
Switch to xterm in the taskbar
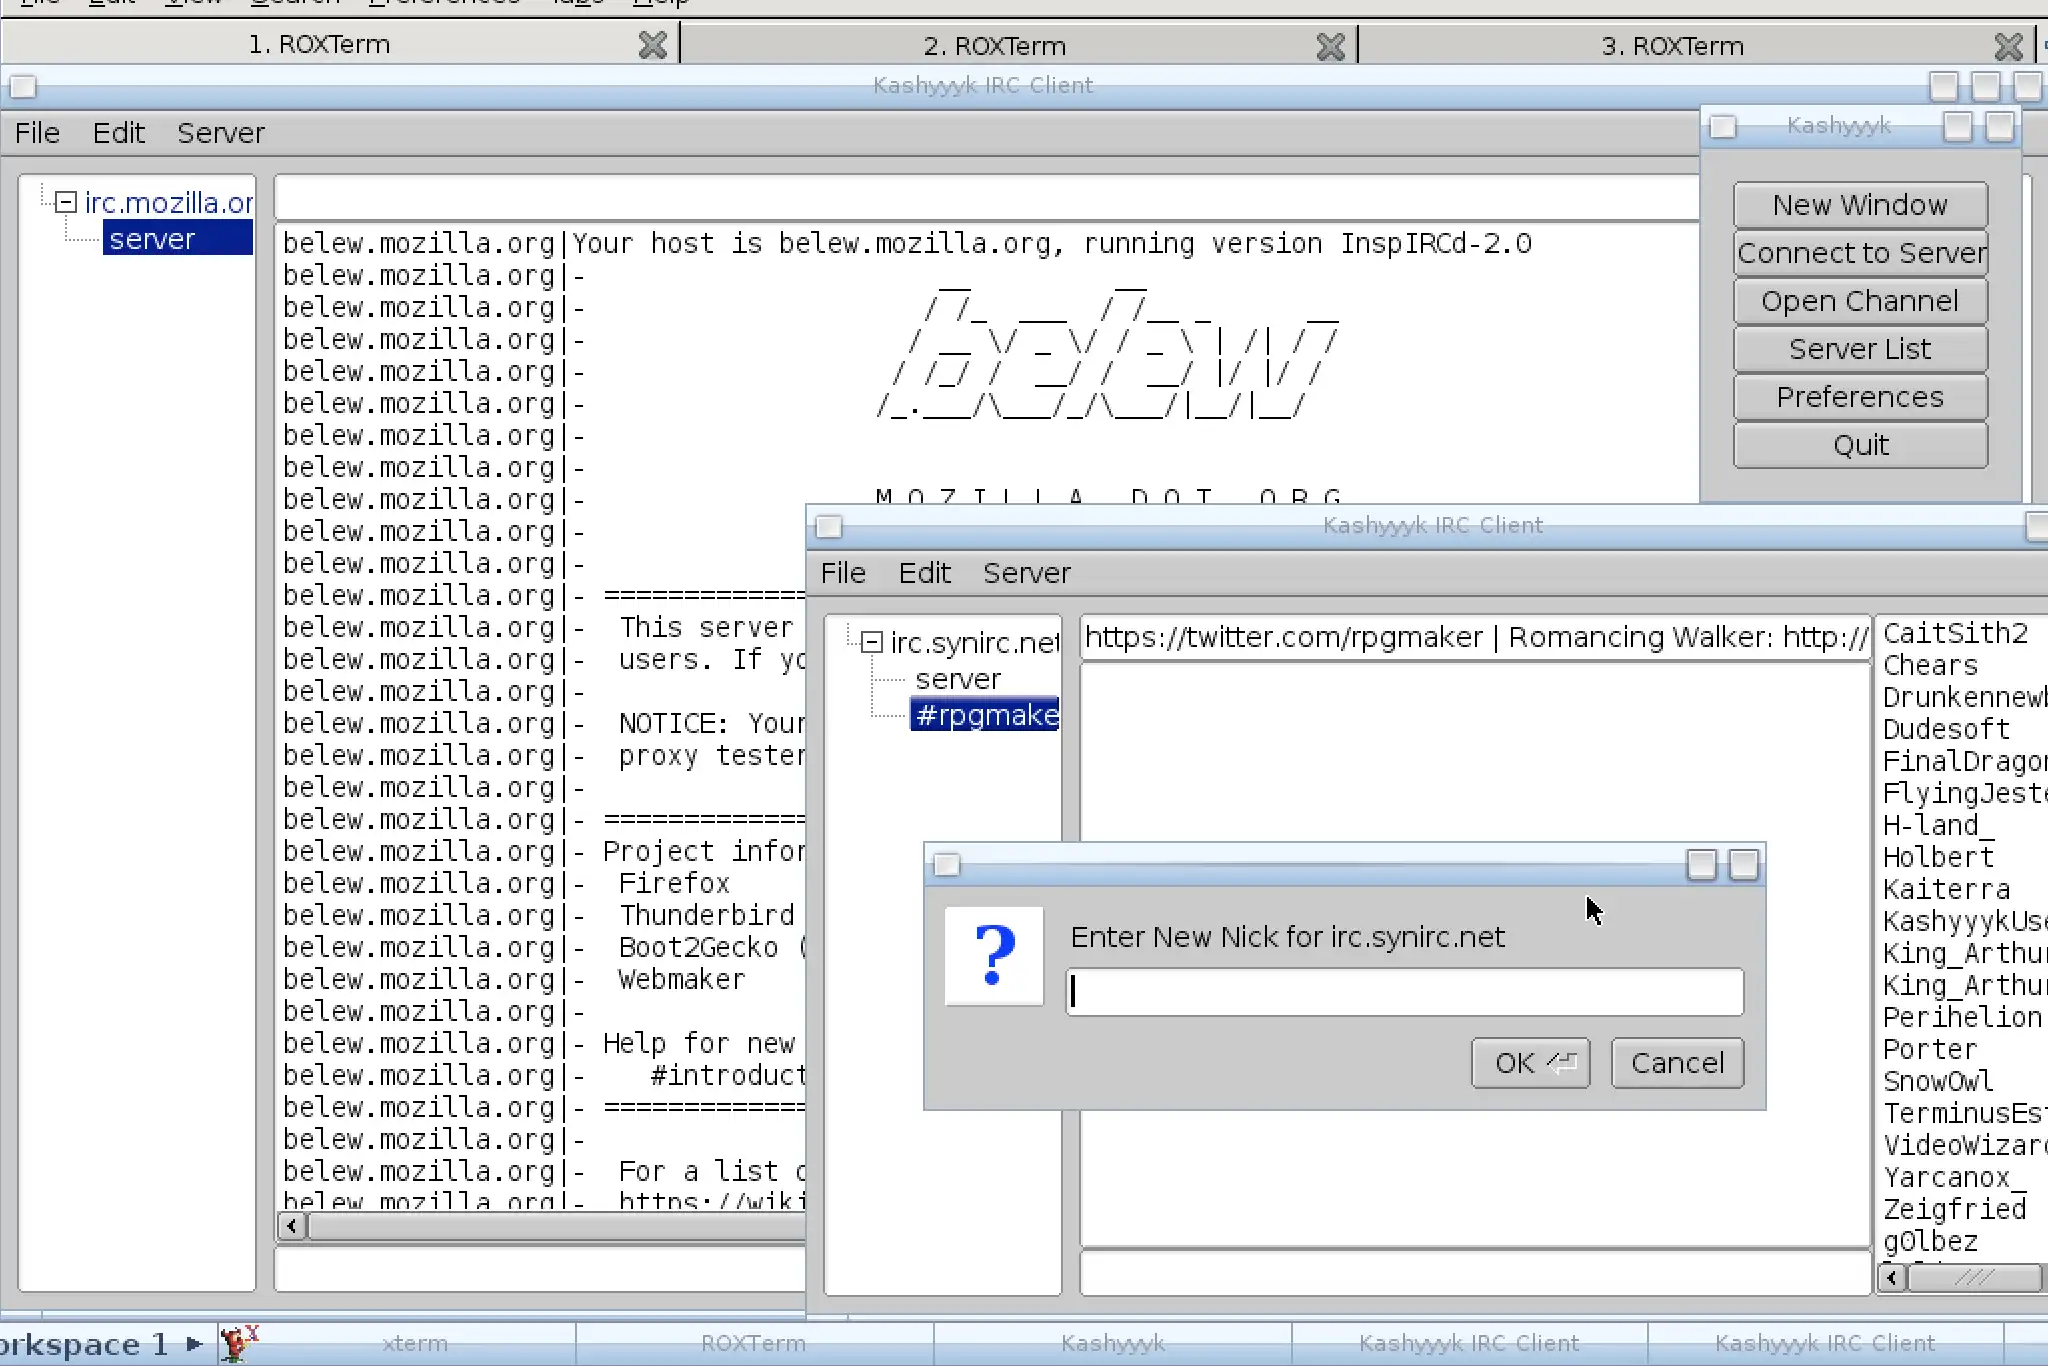414,1343
